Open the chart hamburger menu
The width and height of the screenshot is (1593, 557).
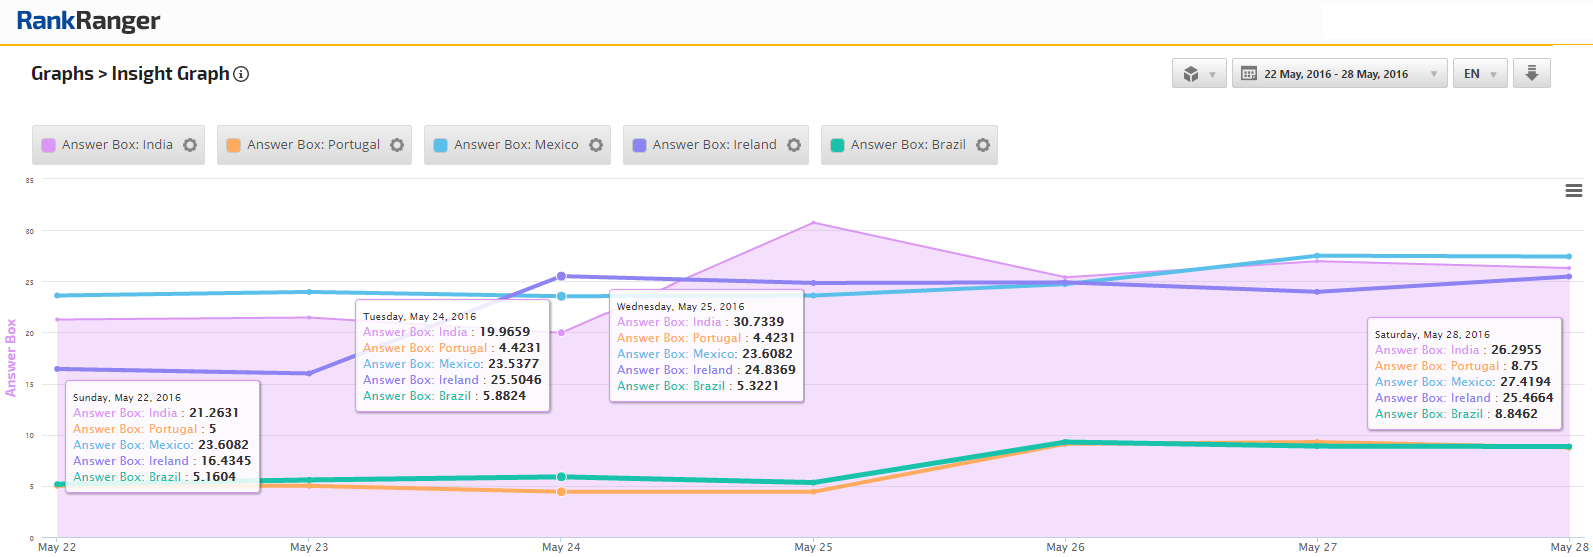coord(1573,191)
